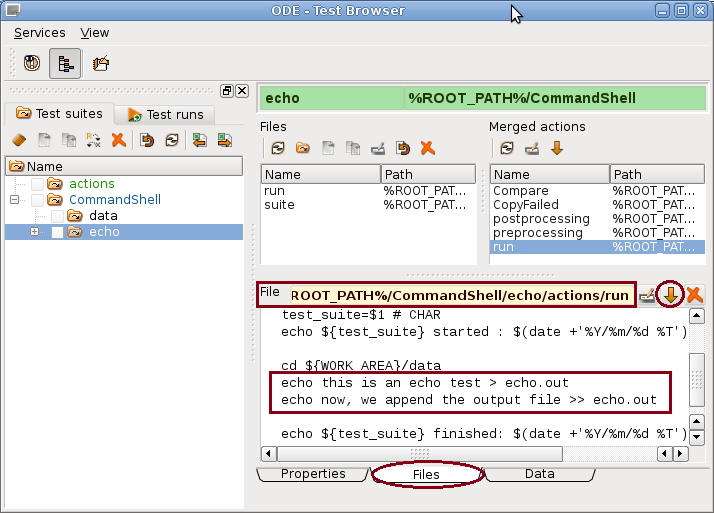714x513 pixels.
Task: Click the tree view icon in main toolbar
Action: pos(65,64)
